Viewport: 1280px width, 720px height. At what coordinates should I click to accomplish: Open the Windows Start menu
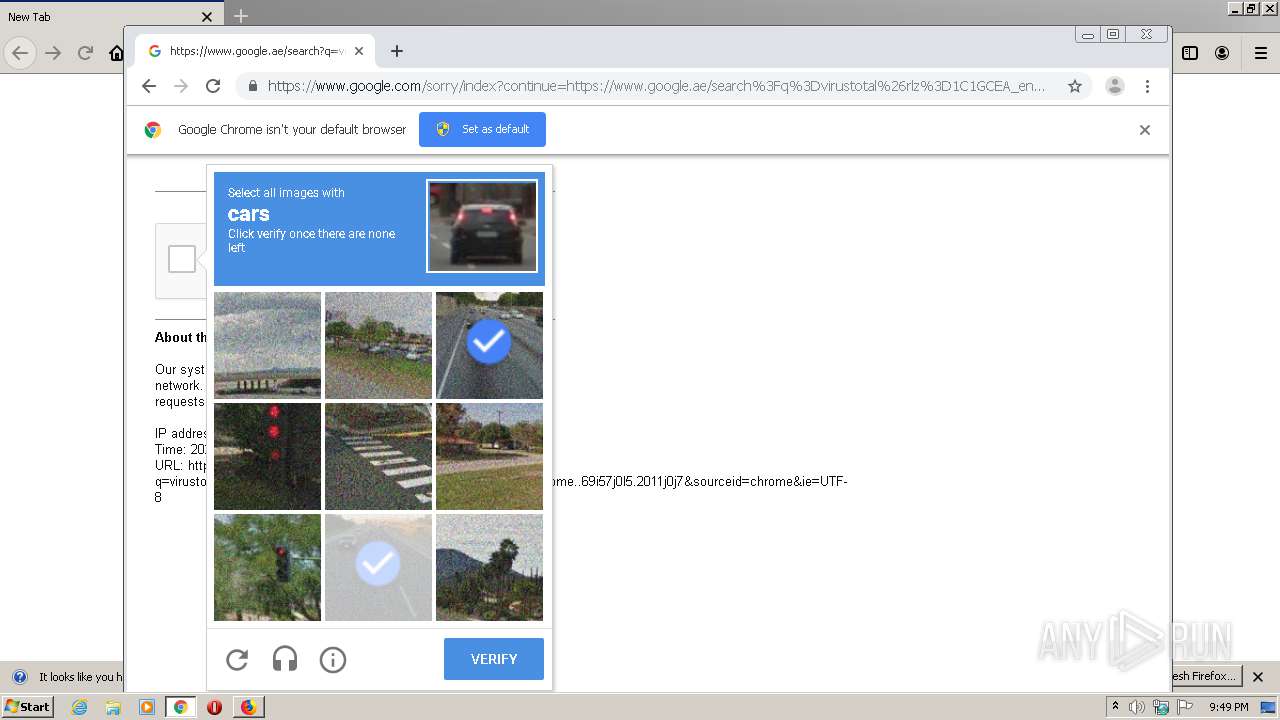(28, 707)
